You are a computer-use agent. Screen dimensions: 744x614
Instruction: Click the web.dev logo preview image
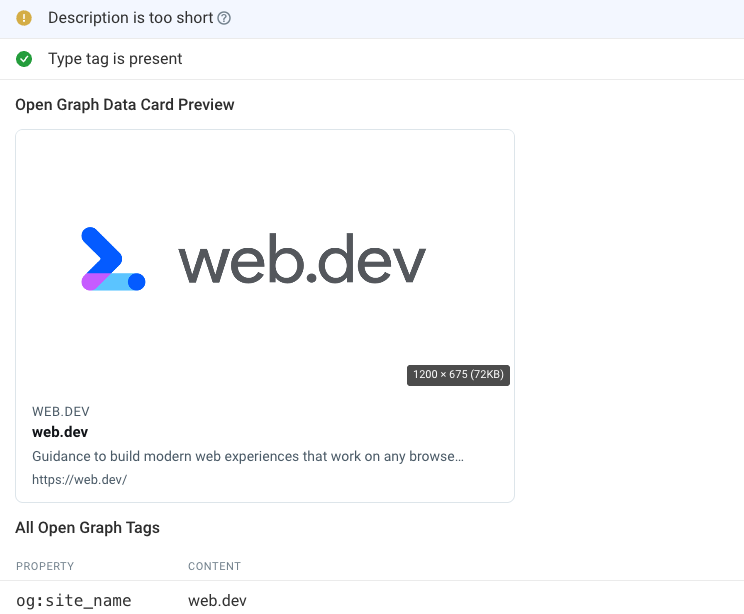(x=265, y=260)
